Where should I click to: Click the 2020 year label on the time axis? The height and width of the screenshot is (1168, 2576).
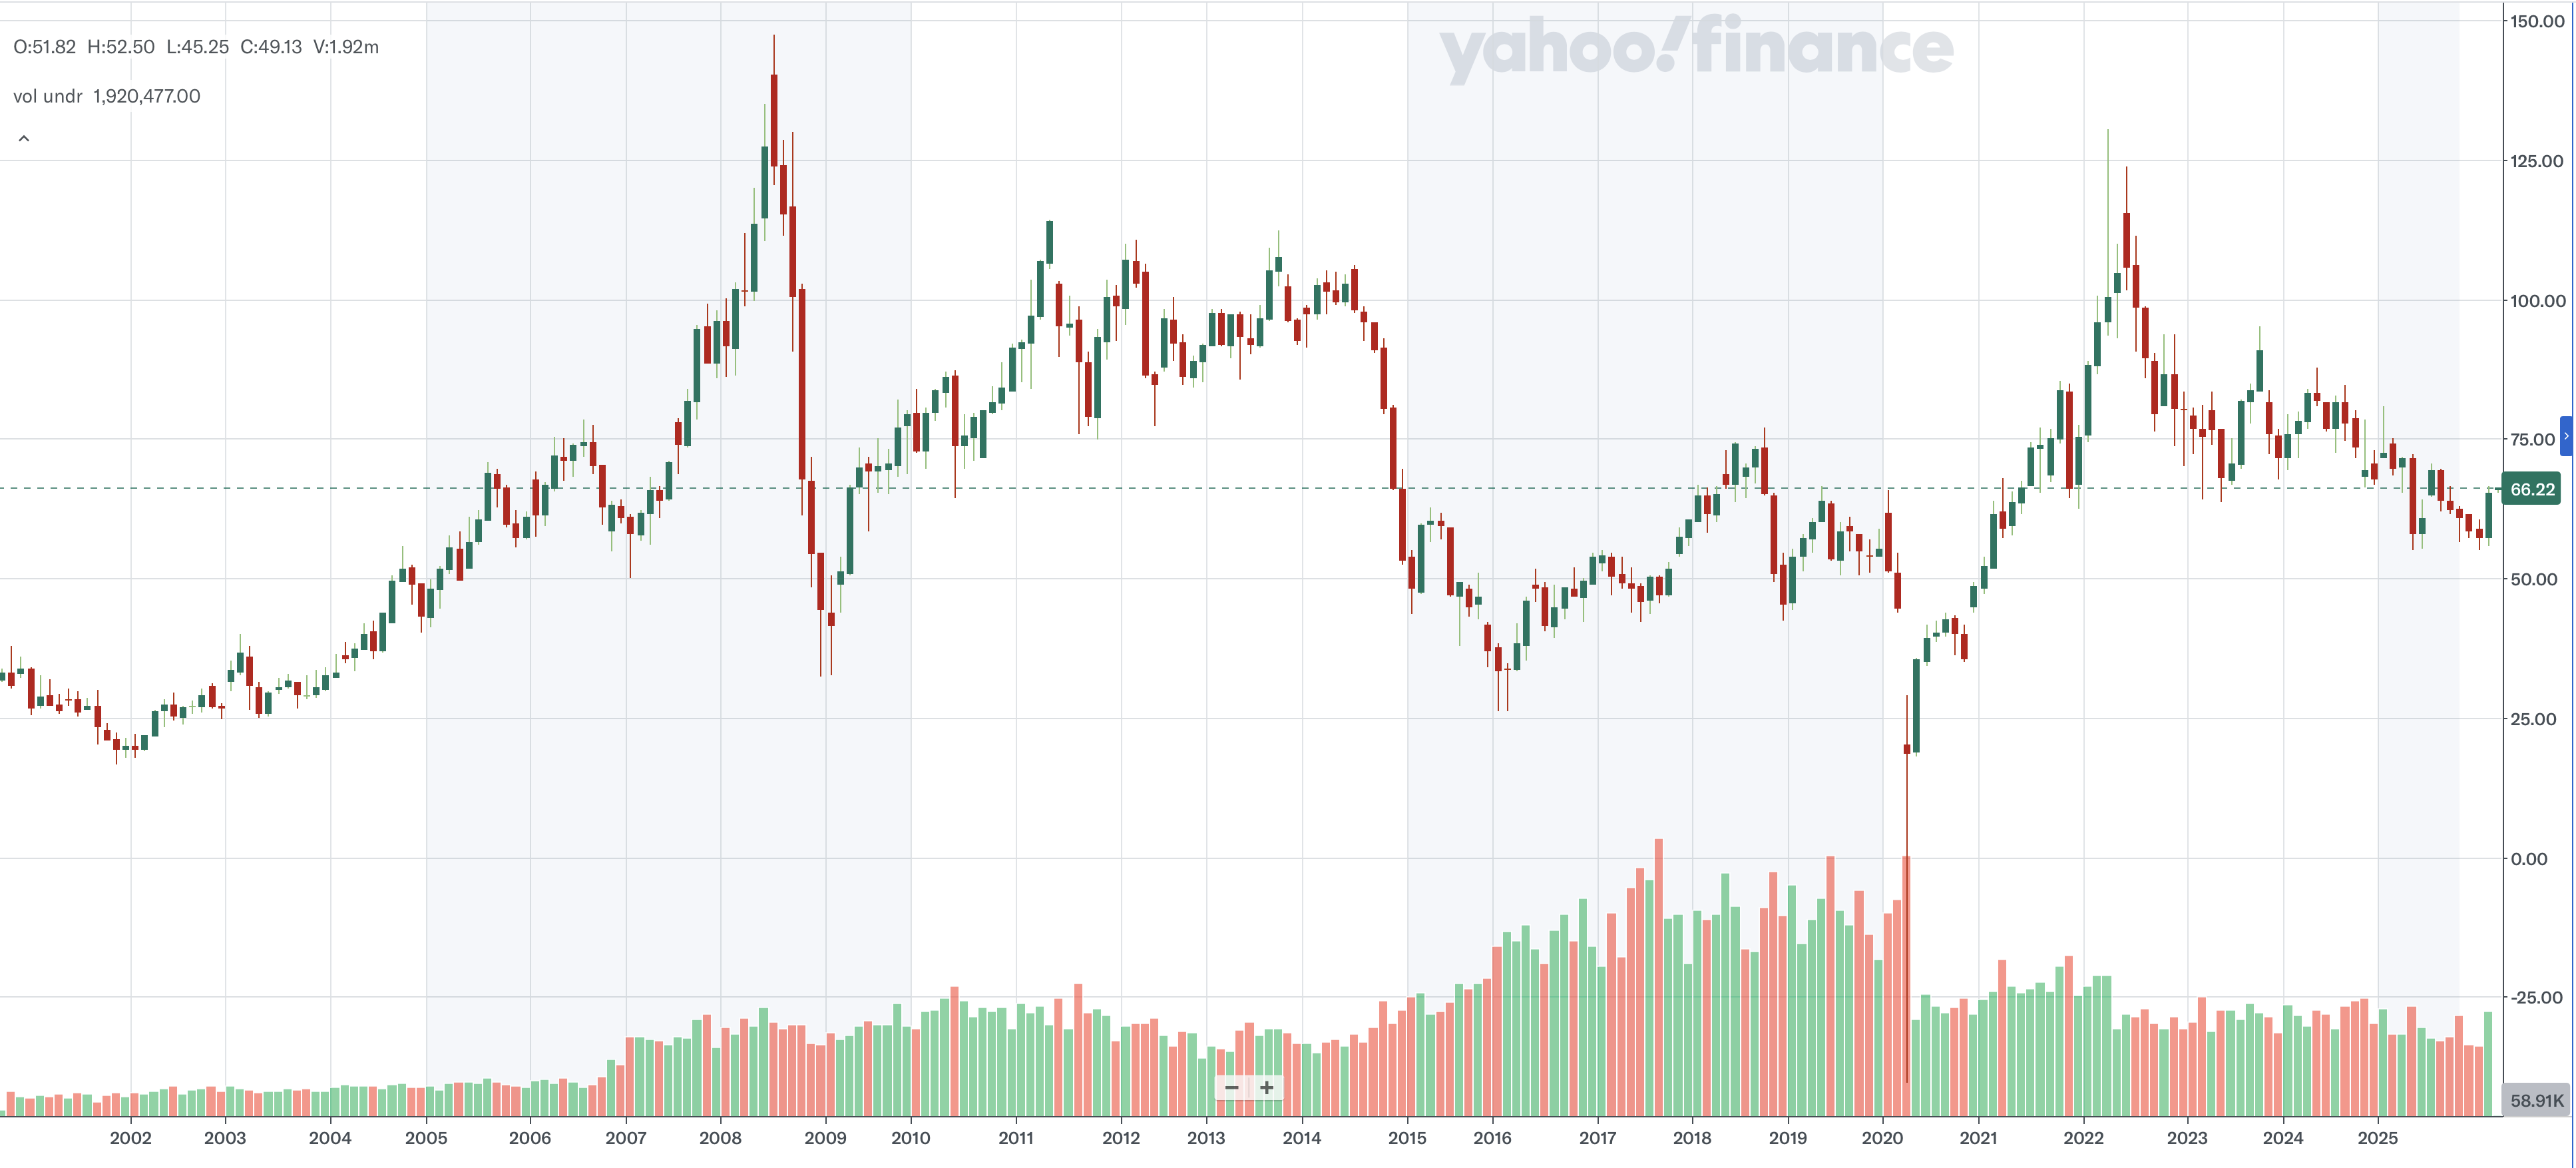(1882, 1138)
